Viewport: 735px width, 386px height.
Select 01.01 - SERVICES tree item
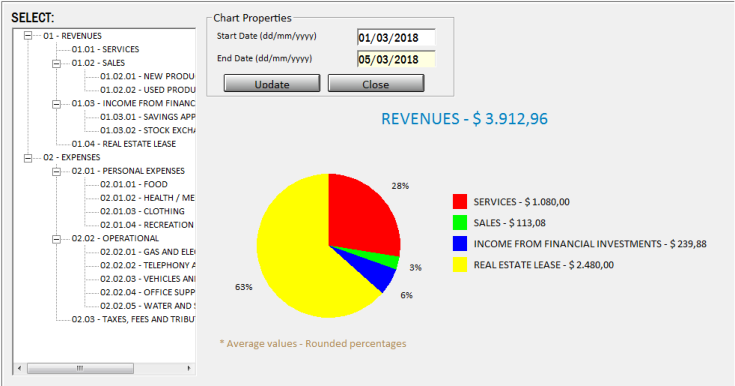105,49
